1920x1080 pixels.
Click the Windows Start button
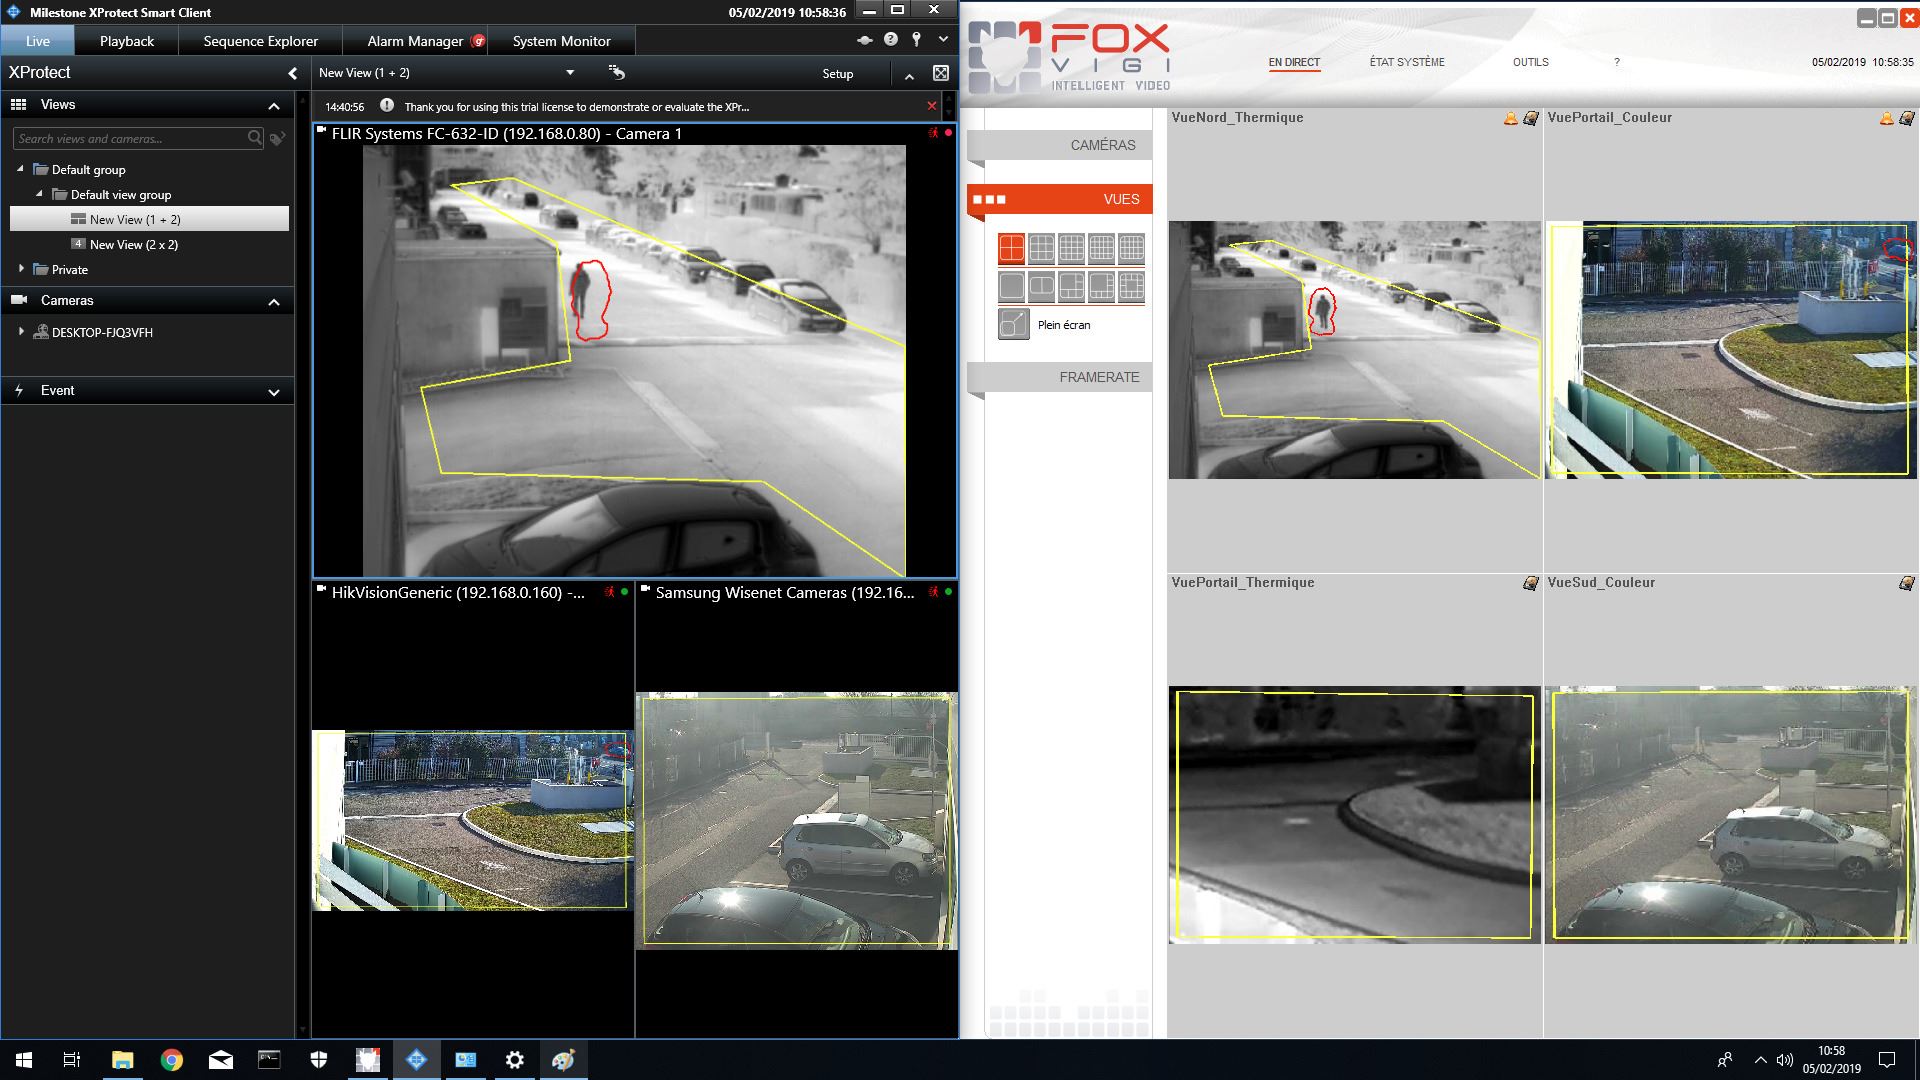tap(24, 1060)
